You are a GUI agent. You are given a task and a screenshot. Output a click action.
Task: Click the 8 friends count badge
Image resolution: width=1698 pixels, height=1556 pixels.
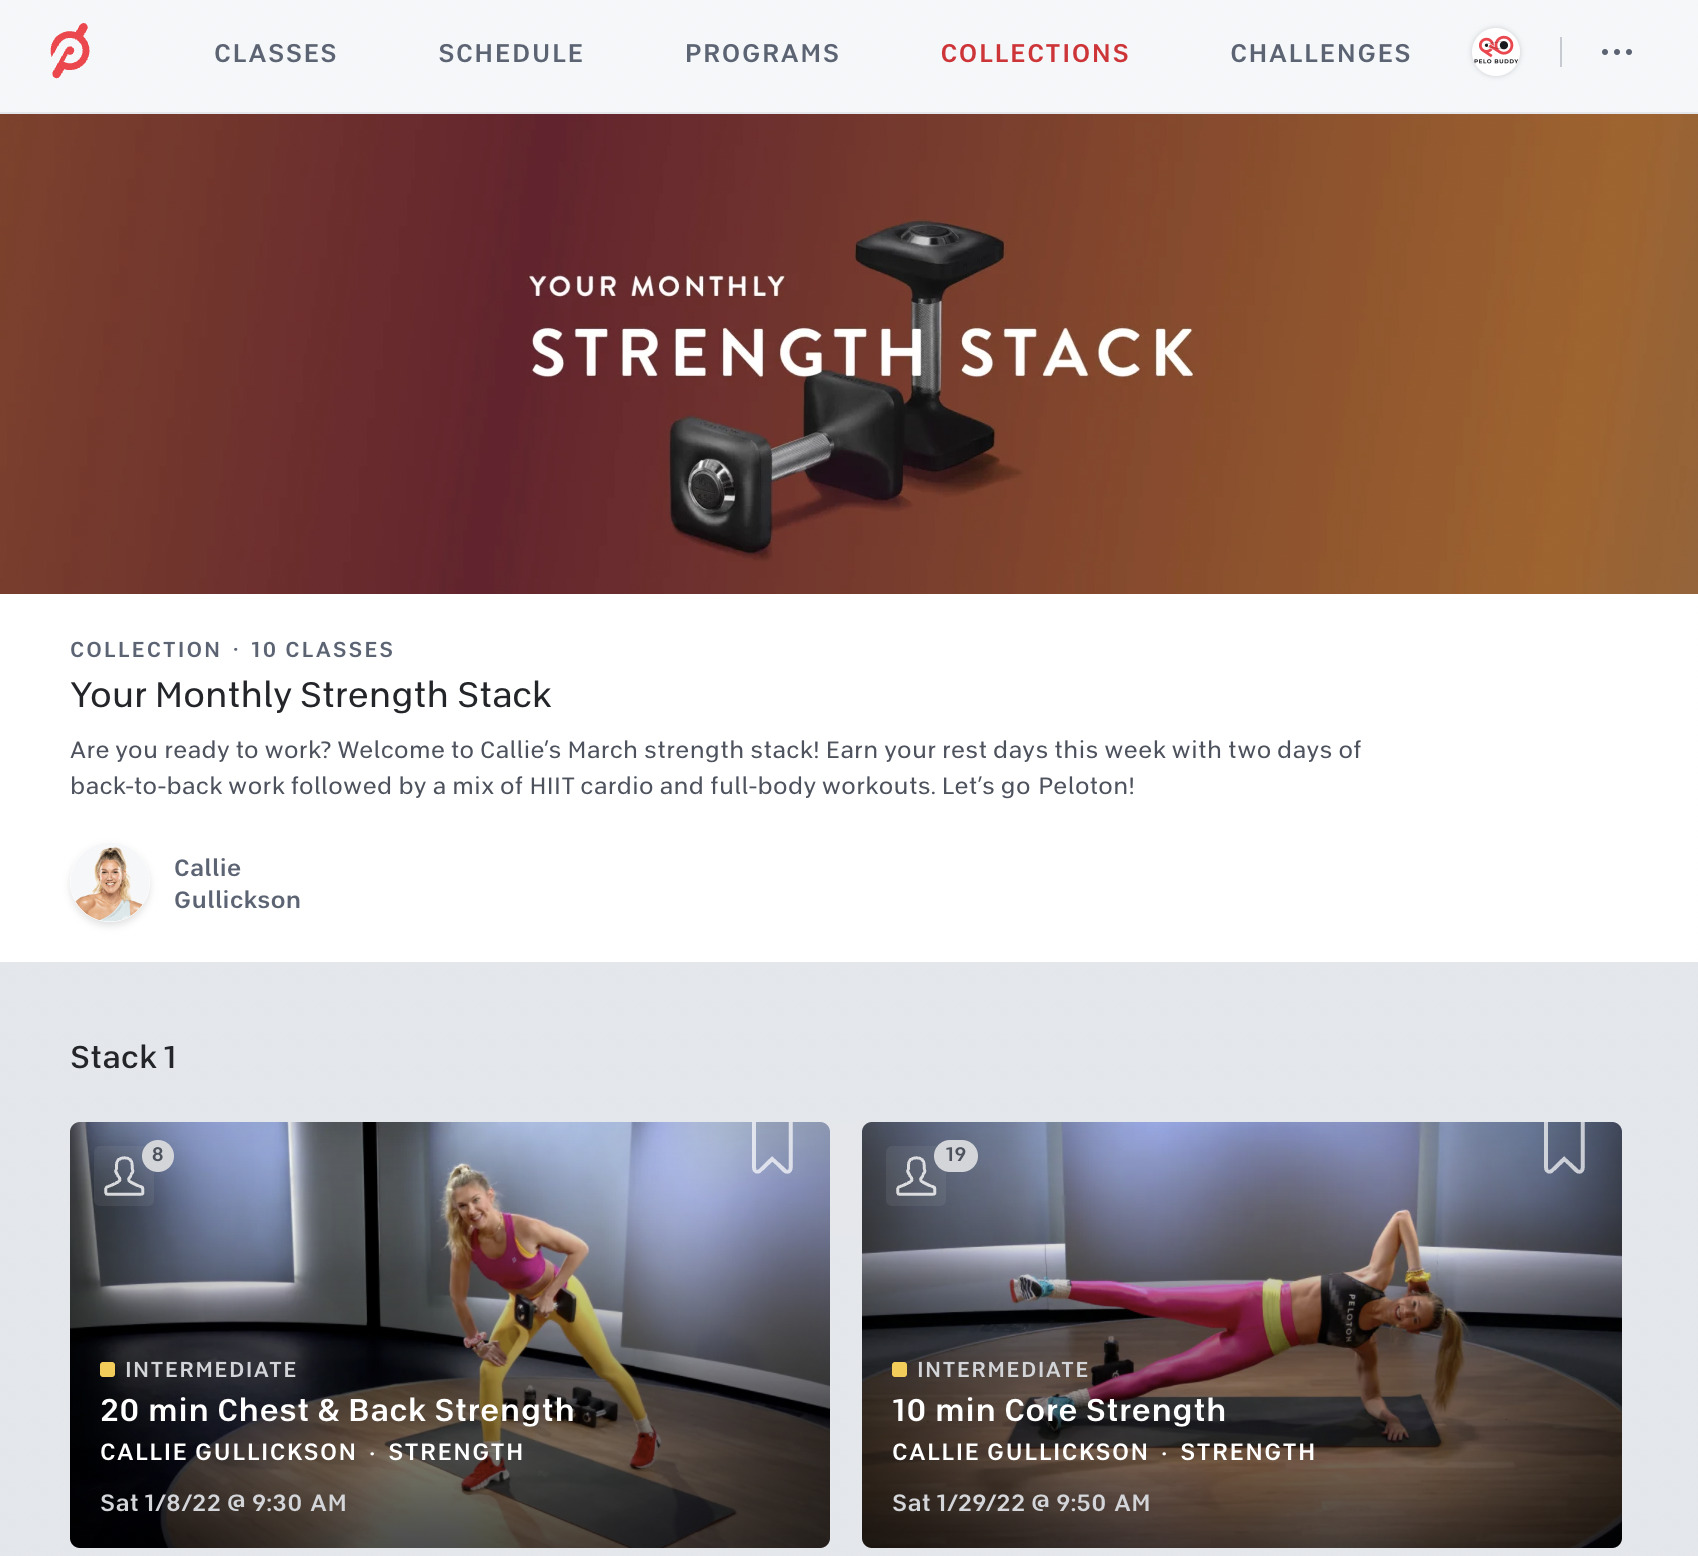pyautogui.click(x=158, y=1155)
